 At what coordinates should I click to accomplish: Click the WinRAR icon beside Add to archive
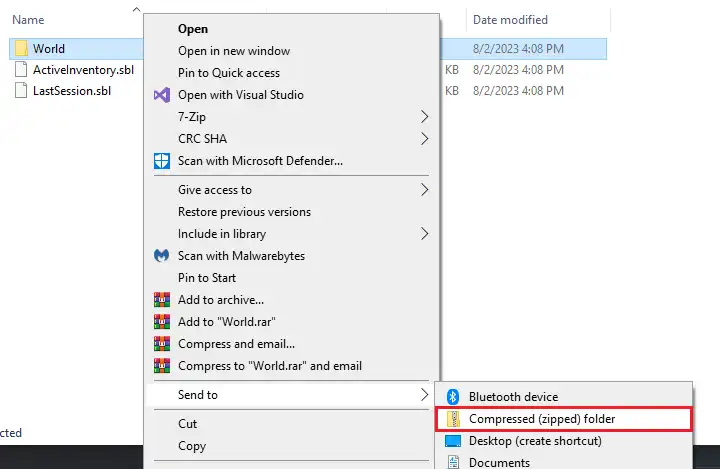(161, 300)
